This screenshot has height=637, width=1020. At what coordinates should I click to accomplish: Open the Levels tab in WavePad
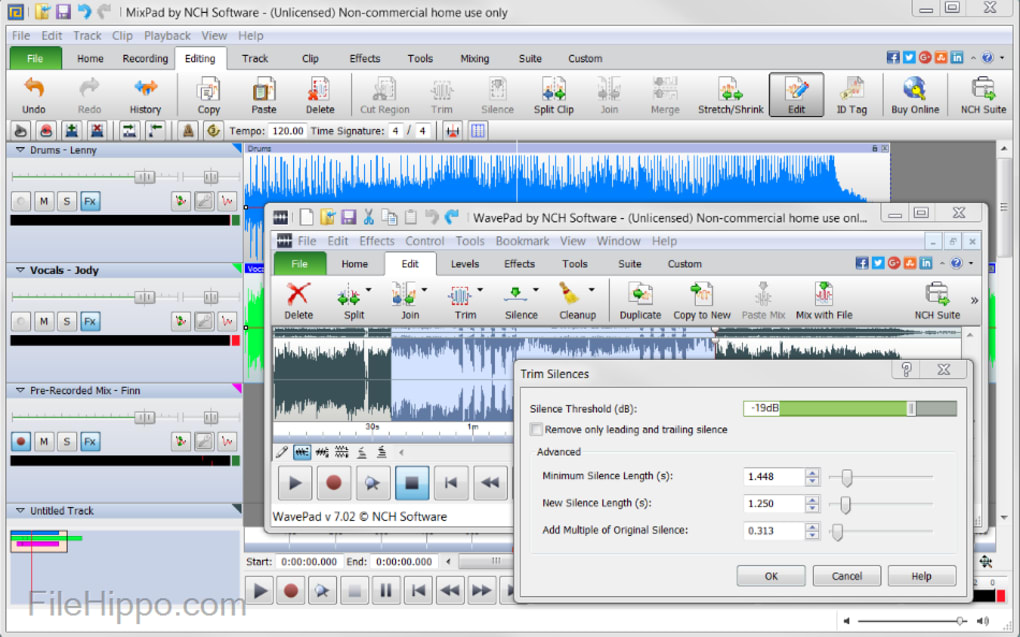[465, 263]
